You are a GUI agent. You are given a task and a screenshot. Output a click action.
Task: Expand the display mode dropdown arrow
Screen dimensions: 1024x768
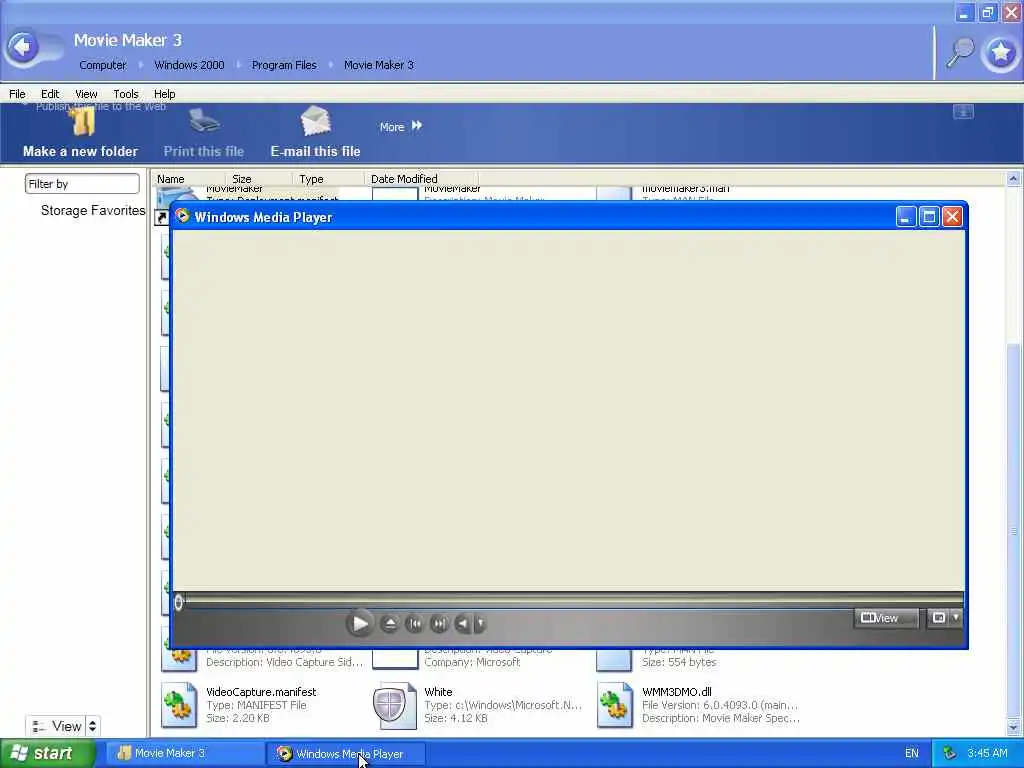tap(955, 617)
